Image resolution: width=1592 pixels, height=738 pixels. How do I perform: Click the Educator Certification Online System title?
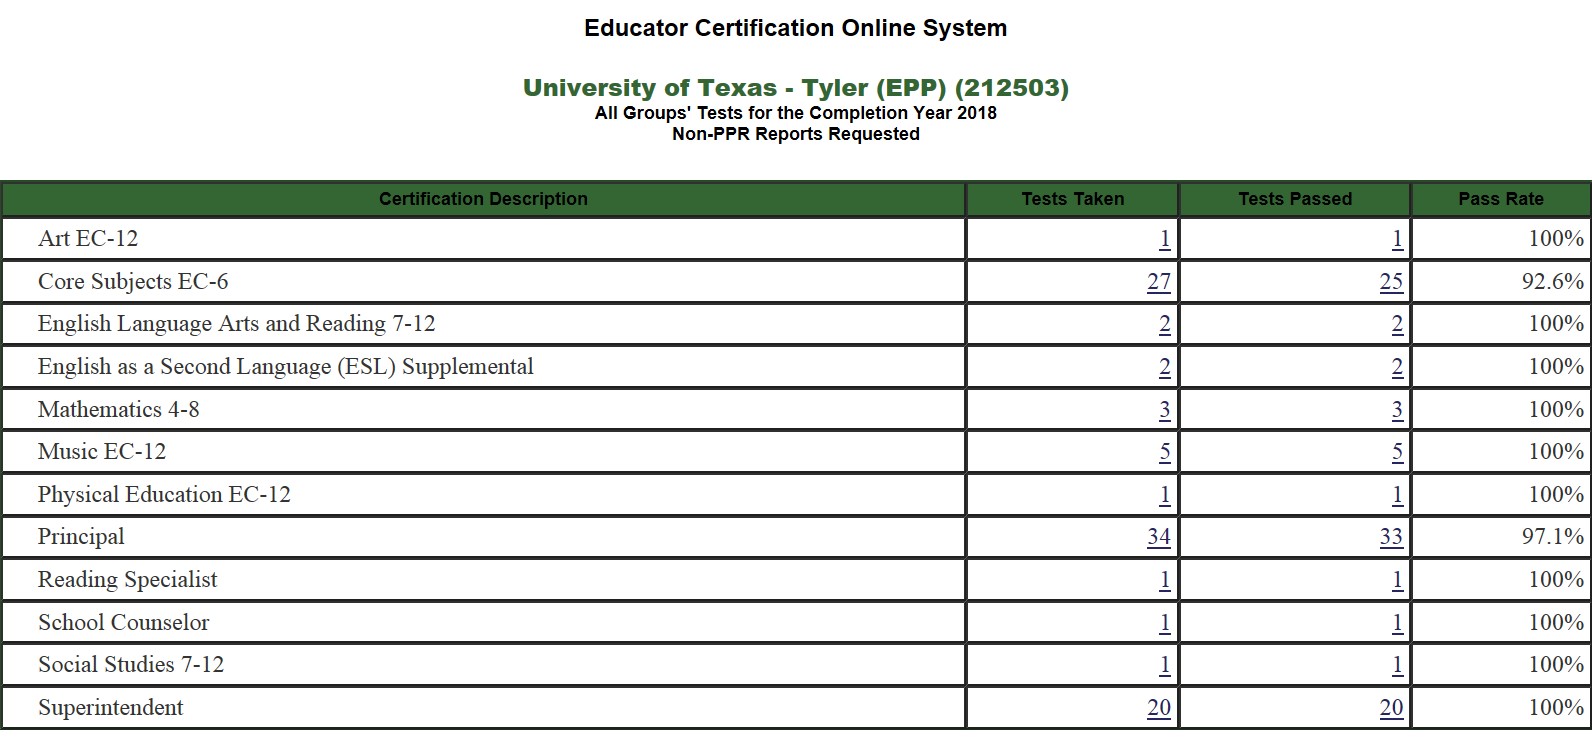pyautogui.click(x=796, y=28)
